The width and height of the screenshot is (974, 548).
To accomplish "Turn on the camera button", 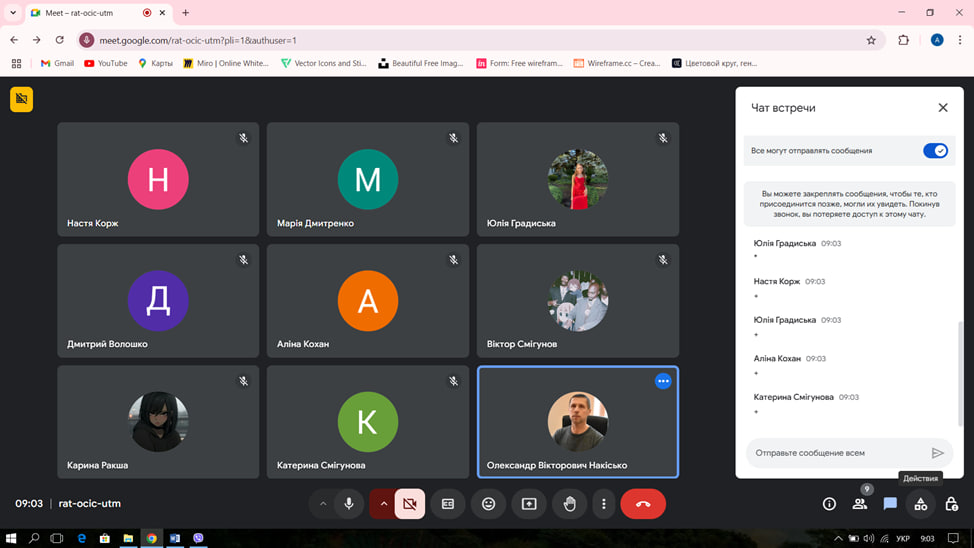I will 410,504.
